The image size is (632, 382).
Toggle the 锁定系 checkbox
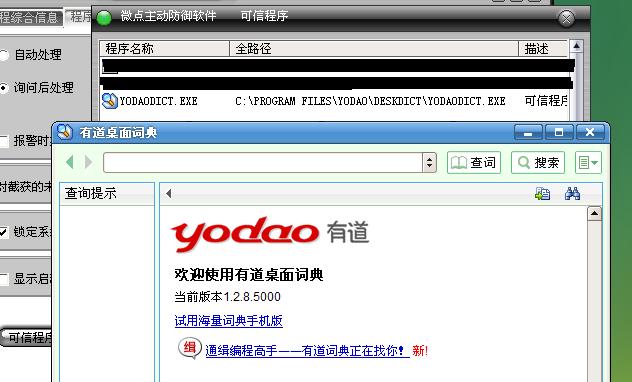point(4,232)
